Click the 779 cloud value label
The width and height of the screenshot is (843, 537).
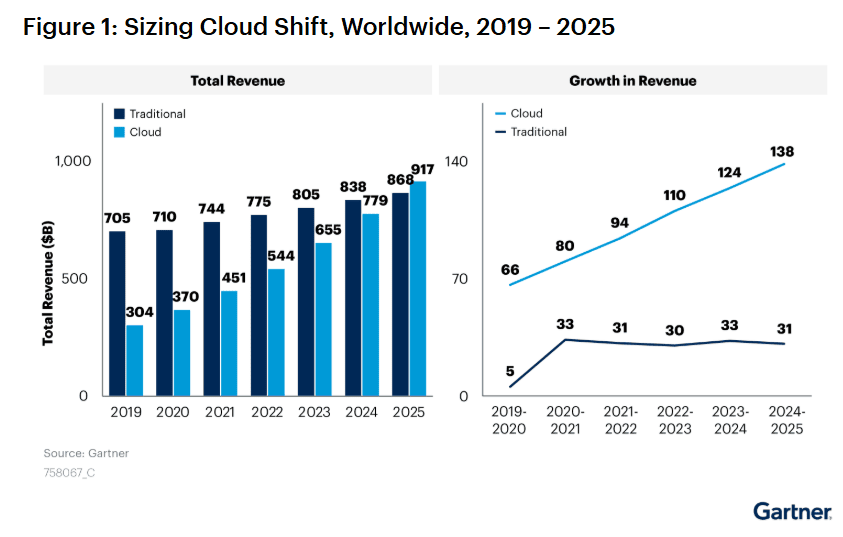pos(375,201)
